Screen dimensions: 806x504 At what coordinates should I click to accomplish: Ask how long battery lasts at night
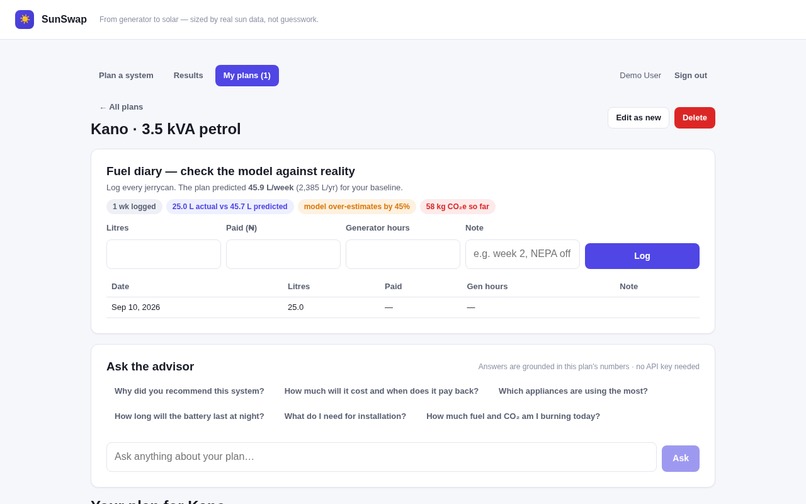pyautogui.click(x=189, y=417)
